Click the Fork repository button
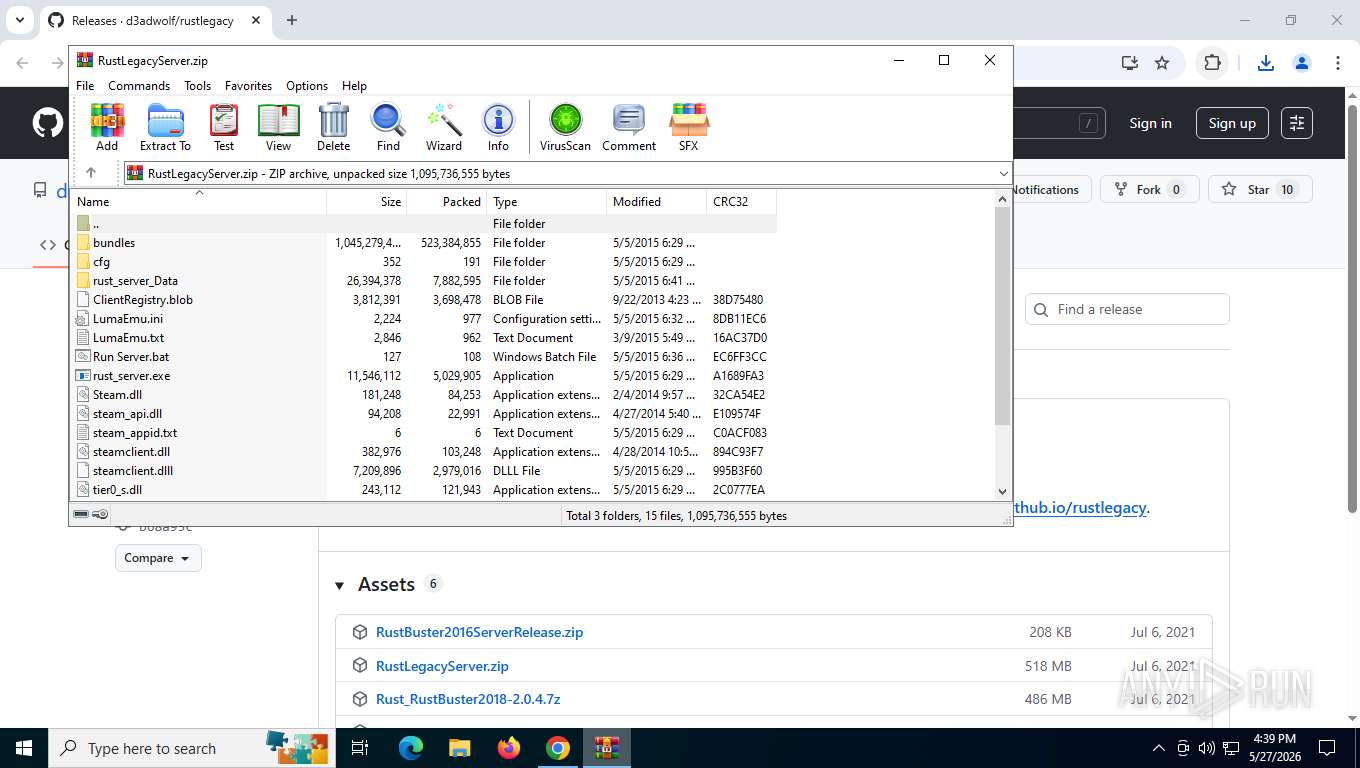This screenshot has width=1360, height=768. pyautogui.click(x=1148, y=189)
